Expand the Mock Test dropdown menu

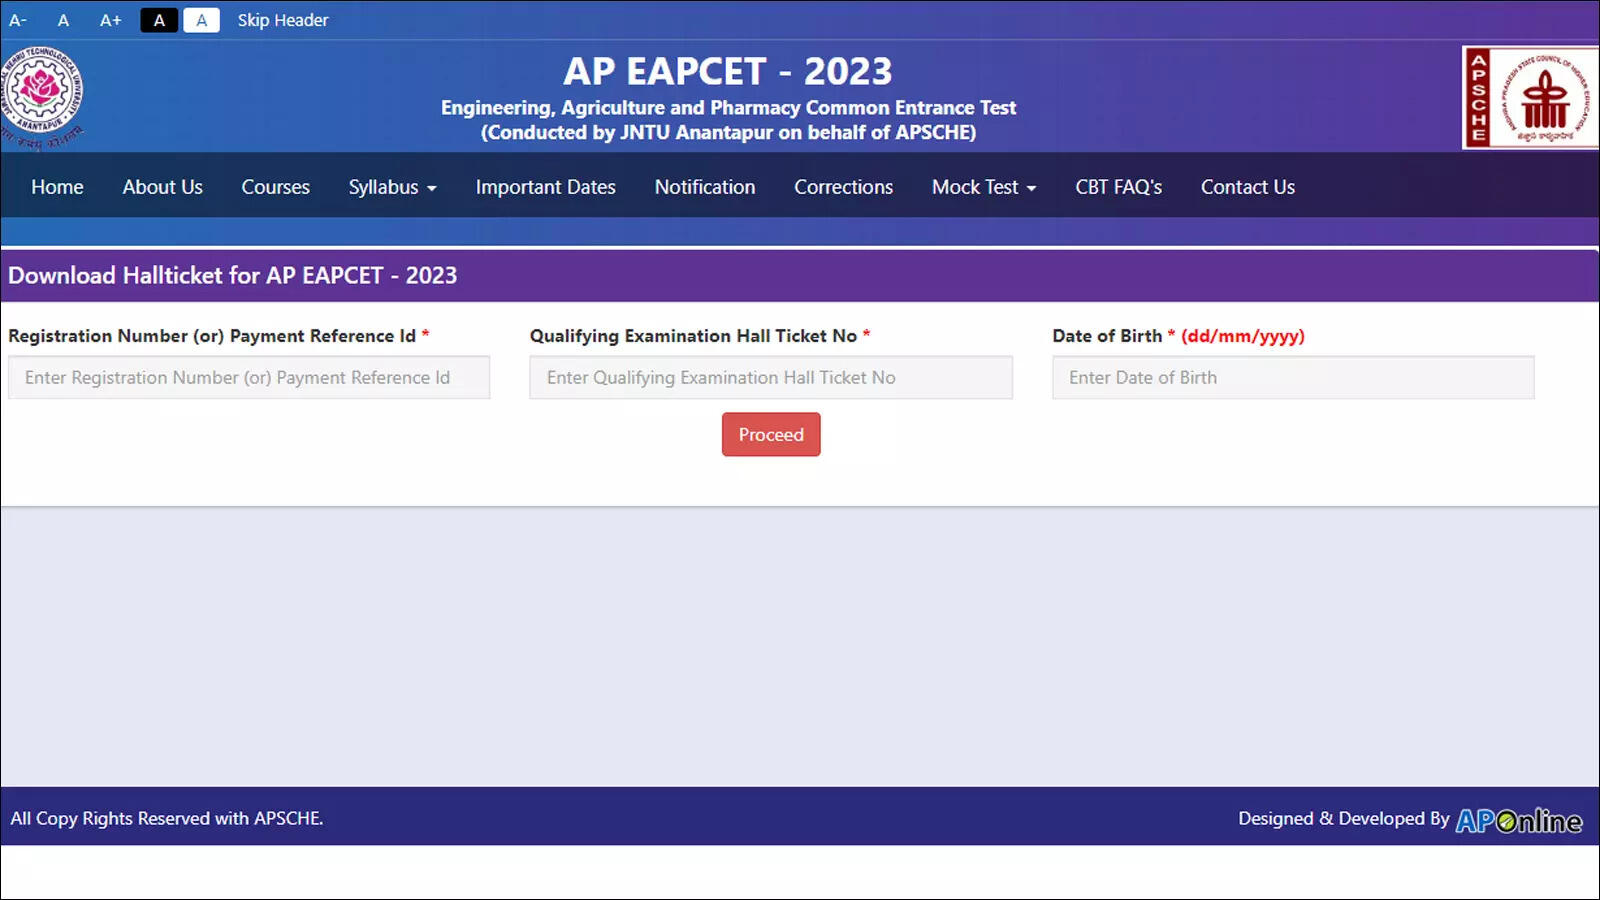[984, 187]
